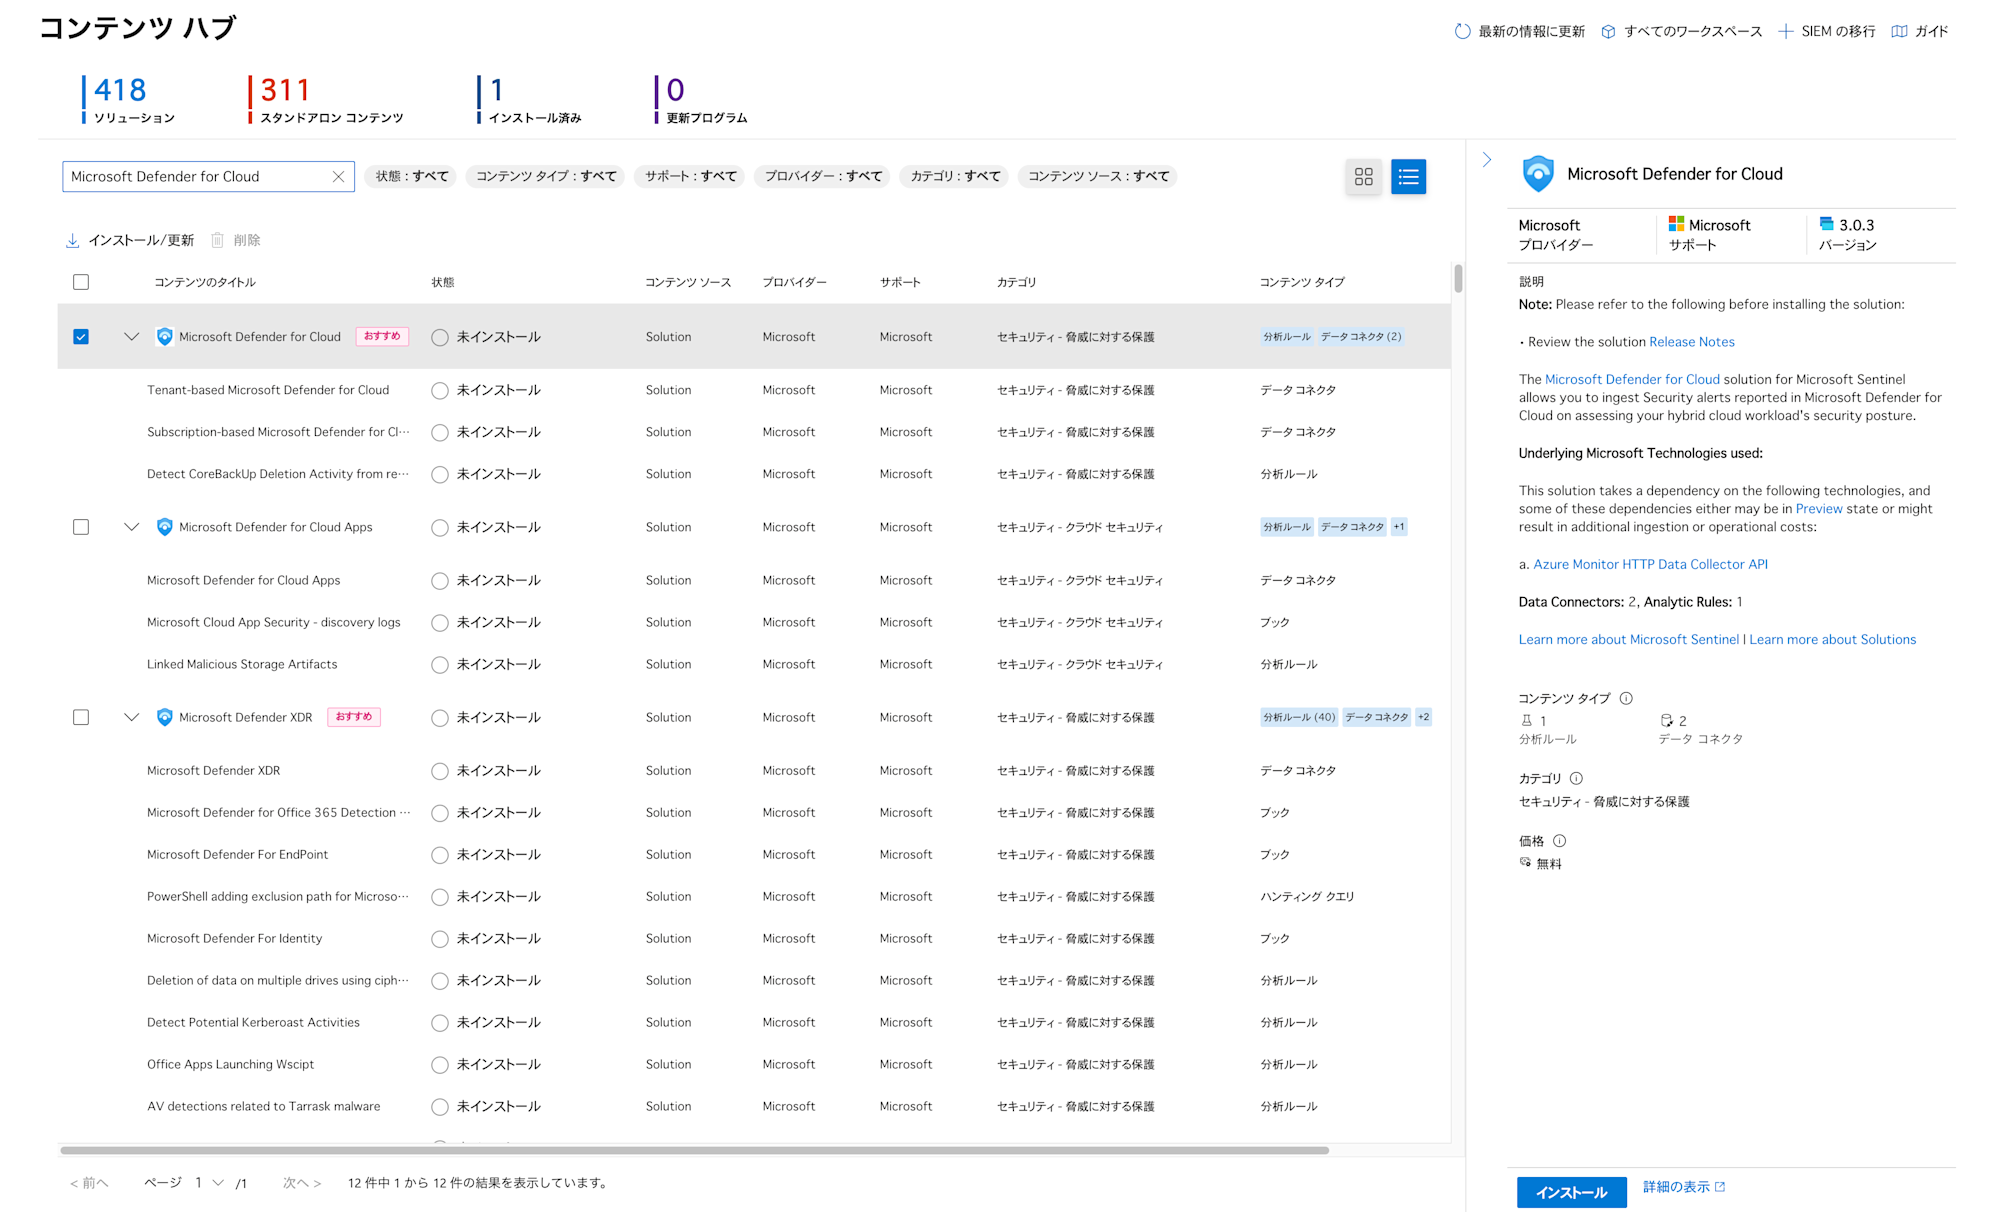Open the プロバイダー : すべて filter

click(x=823, y=176)
